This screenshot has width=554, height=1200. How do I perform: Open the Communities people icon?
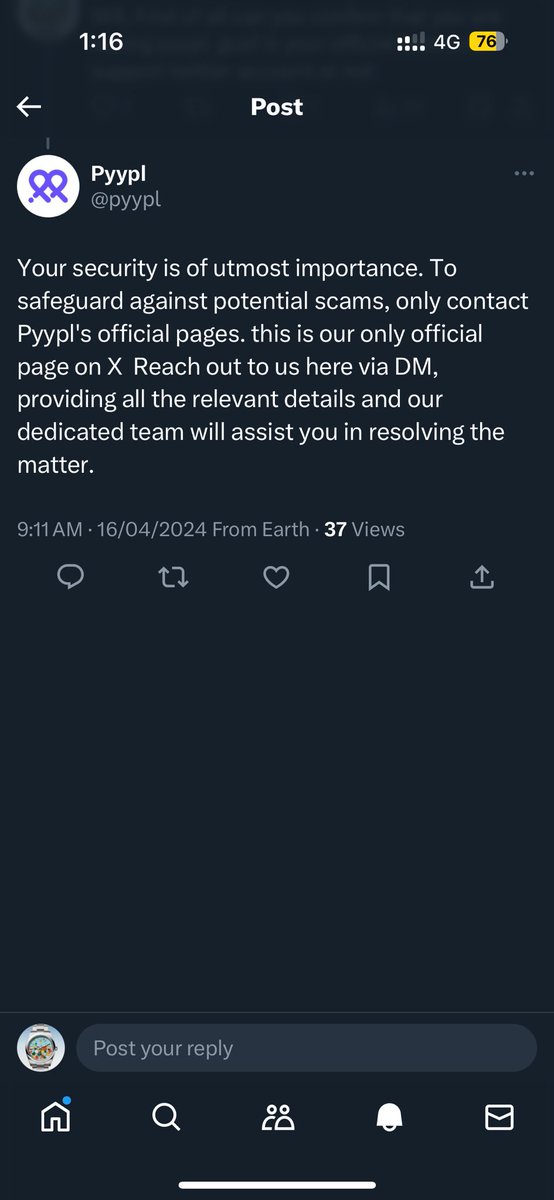point(277,1117)
